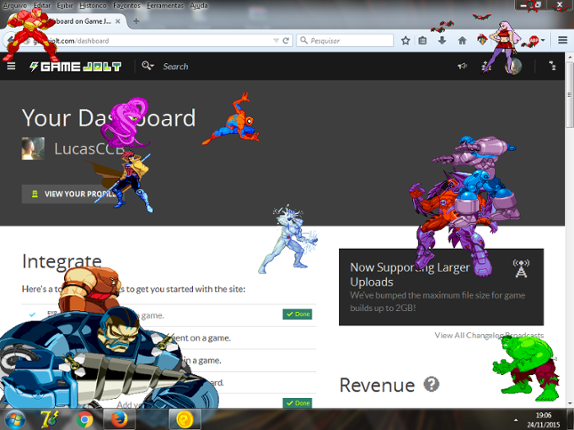Launch Google Chrome from the taskbar
This screenshot has width=574, height=430.
pos(85,419)
